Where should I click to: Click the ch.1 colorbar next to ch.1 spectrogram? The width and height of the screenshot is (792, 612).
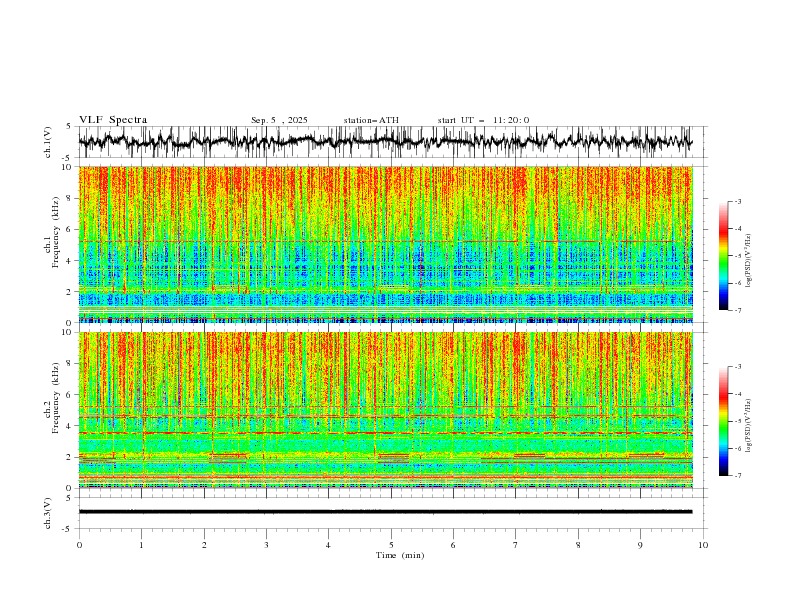point(723,256)
